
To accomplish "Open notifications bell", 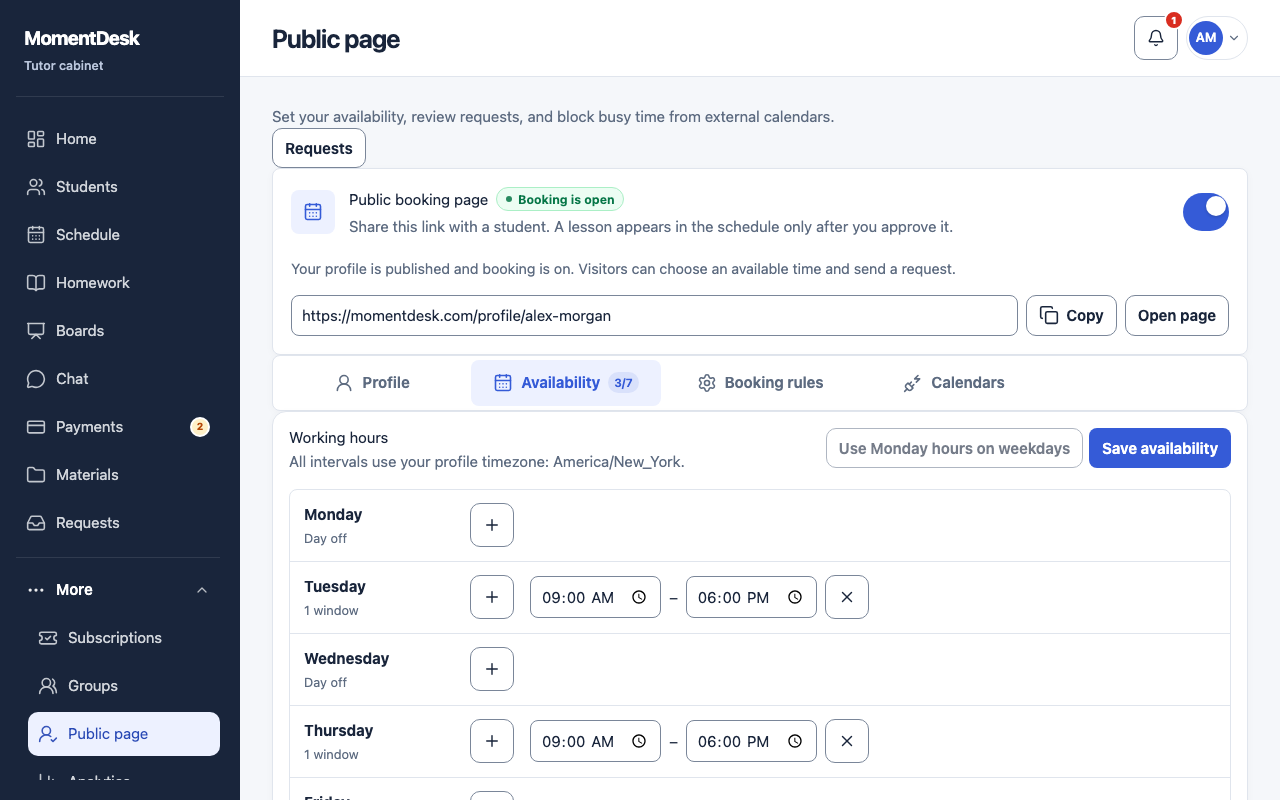I will [x=1156, y=38].
